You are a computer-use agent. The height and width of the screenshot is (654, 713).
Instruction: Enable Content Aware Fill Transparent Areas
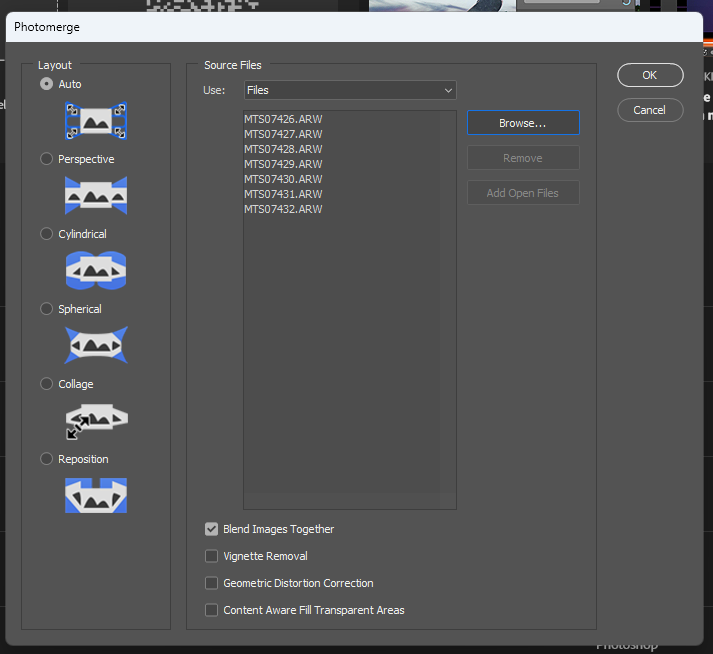click(x=211, y=610)
